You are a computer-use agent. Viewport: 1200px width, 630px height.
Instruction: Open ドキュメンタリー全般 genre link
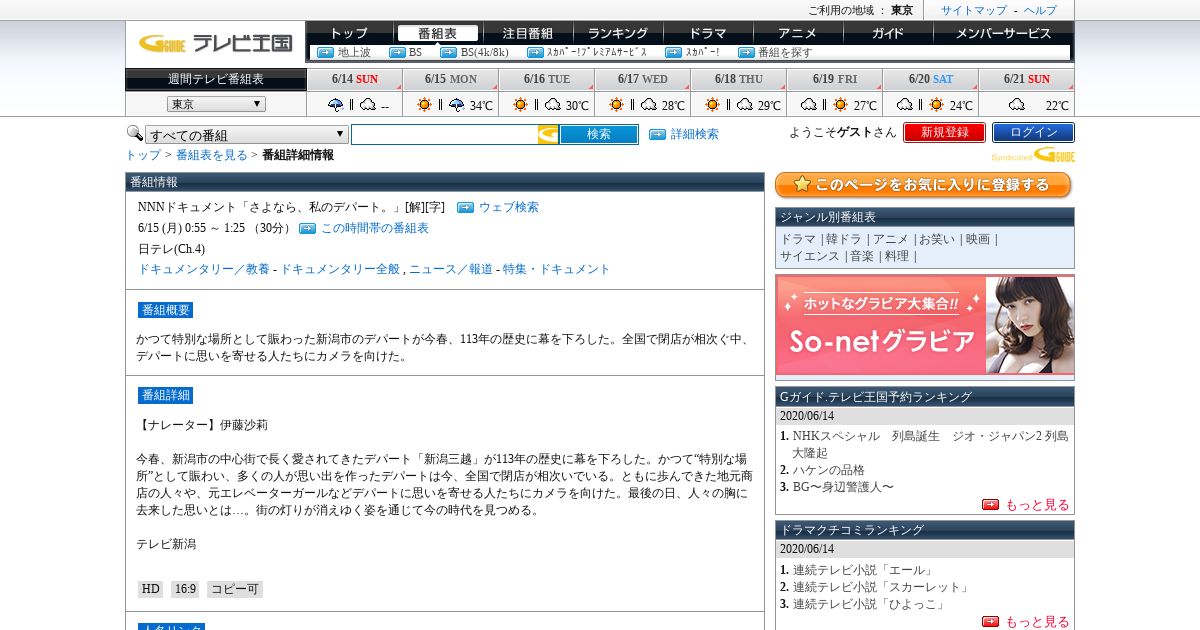pyautogui.click(x=340, y=269)
